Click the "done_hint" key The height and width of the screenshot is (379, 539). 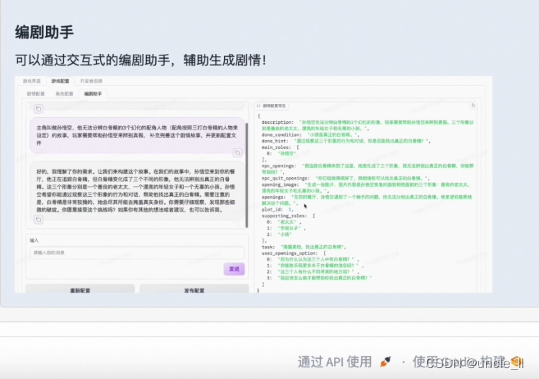(275, 141)
